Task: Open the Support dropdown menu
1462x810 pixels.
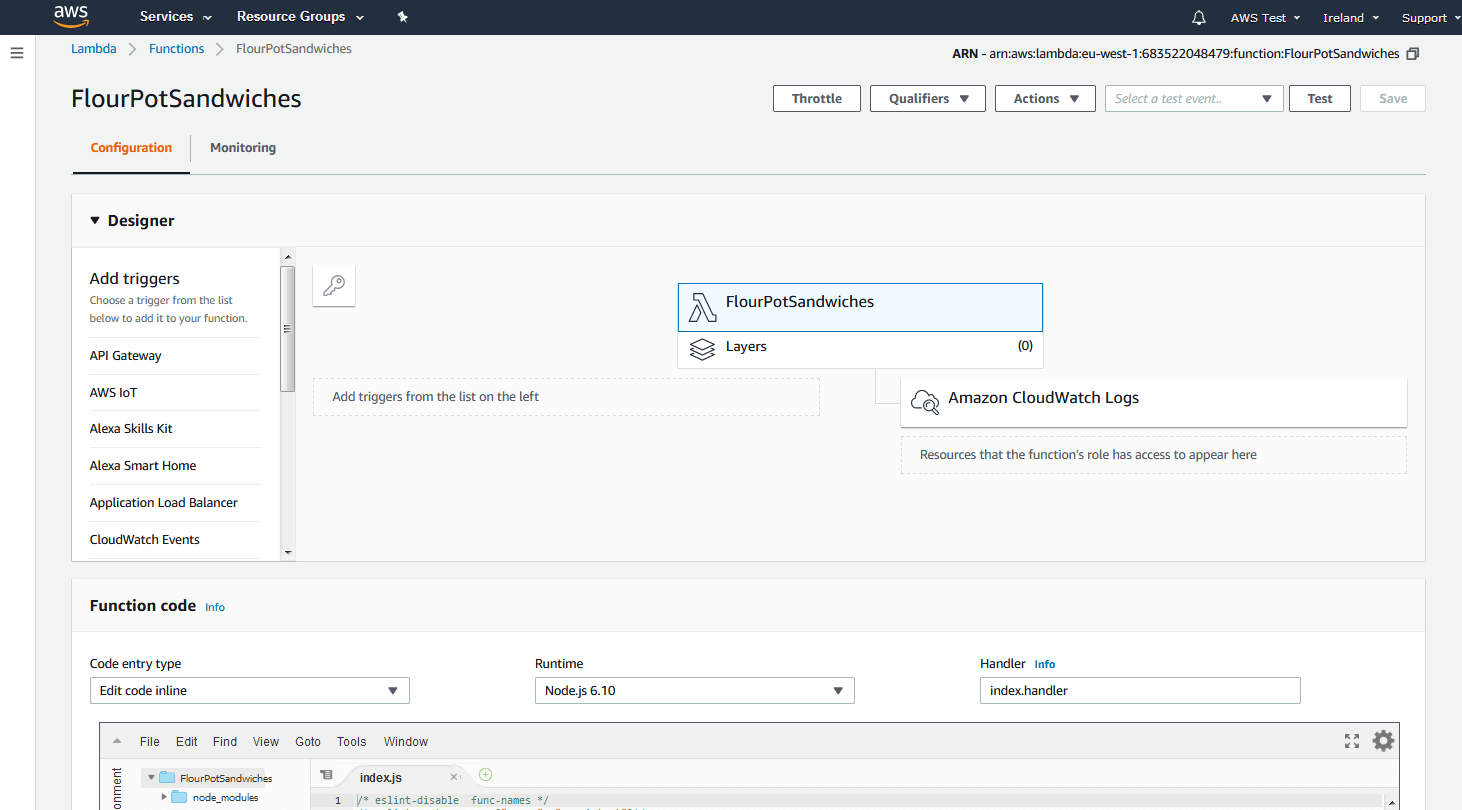Action: 1430,18
